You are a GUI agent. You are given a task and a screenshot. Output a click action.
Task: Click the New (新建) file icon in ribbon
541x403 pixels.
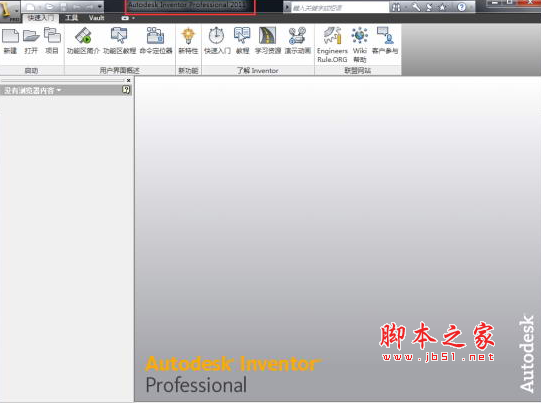[x=10, y=36]
